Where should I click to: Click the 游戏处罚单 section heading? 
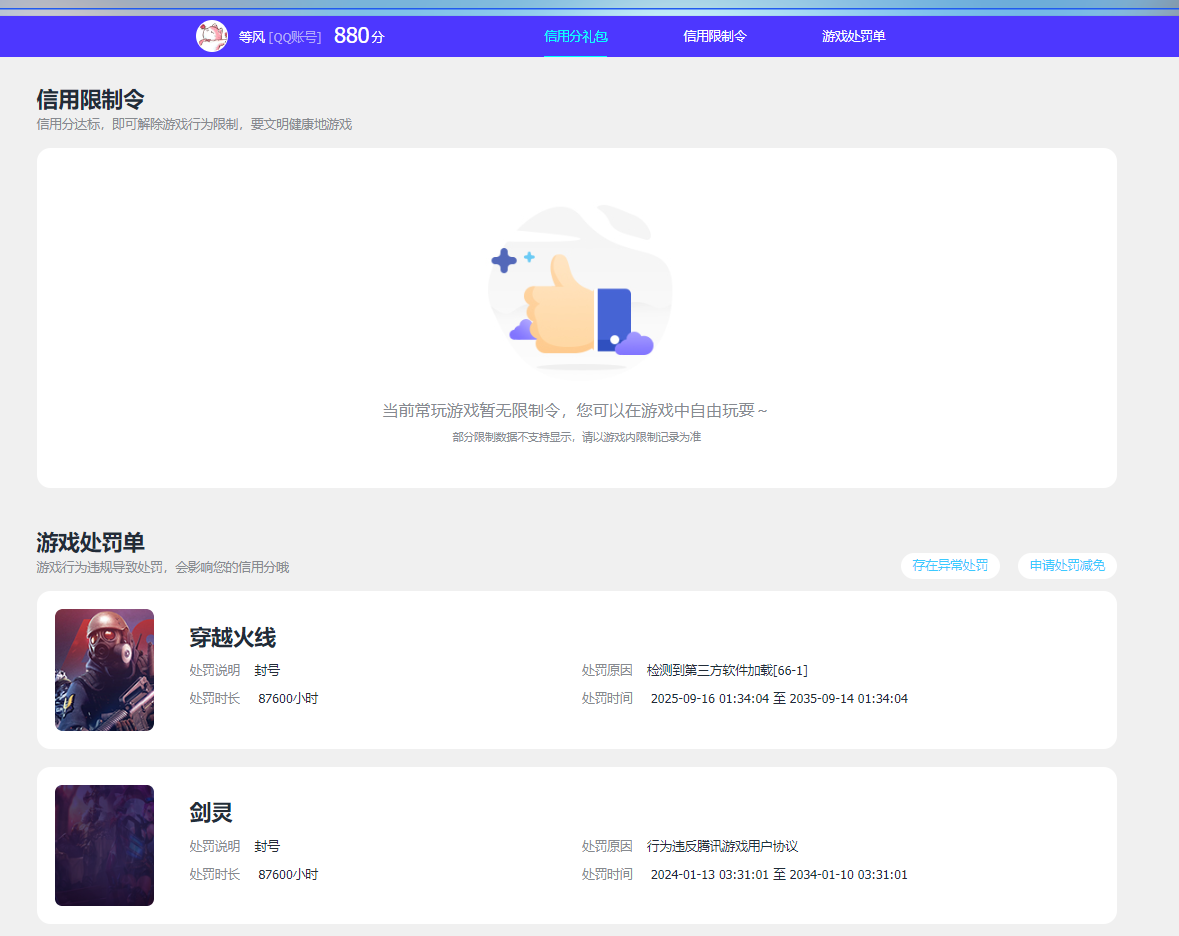tap(90, 542)
